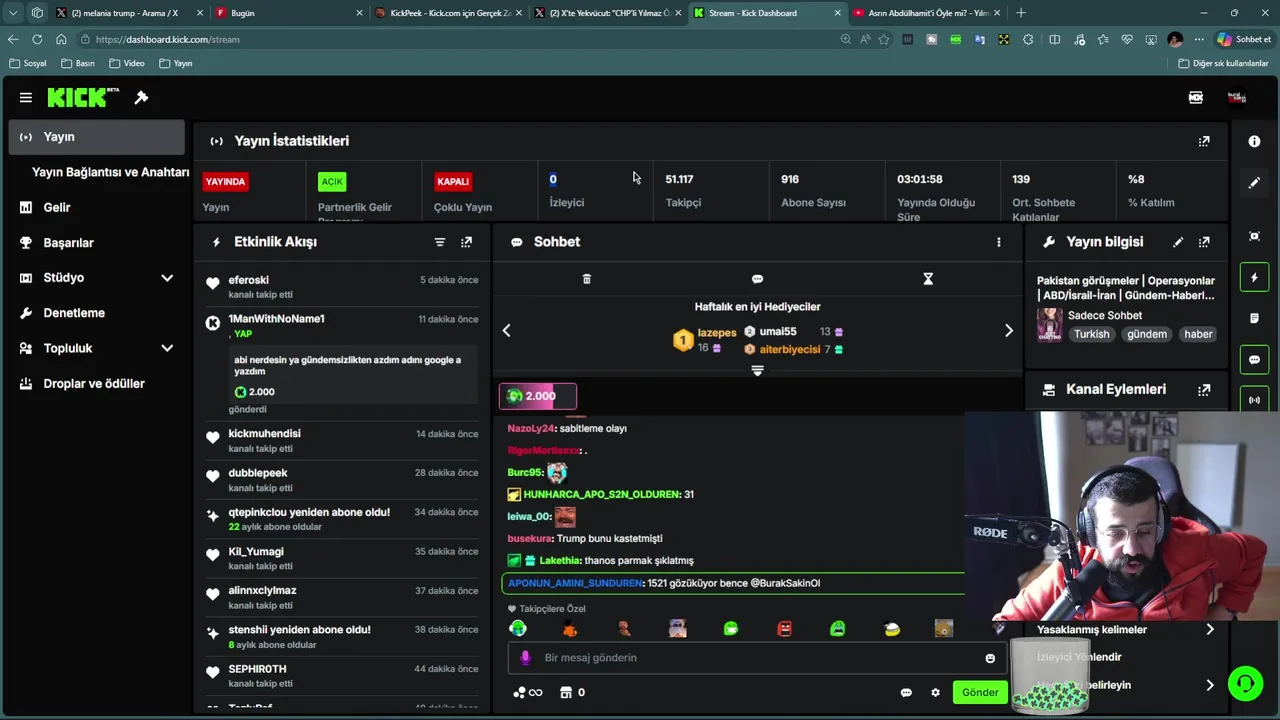1280x720 pixels.
Task: Click the Sadece Sohbet category thumbnail
Action: tap(1049, 325)
